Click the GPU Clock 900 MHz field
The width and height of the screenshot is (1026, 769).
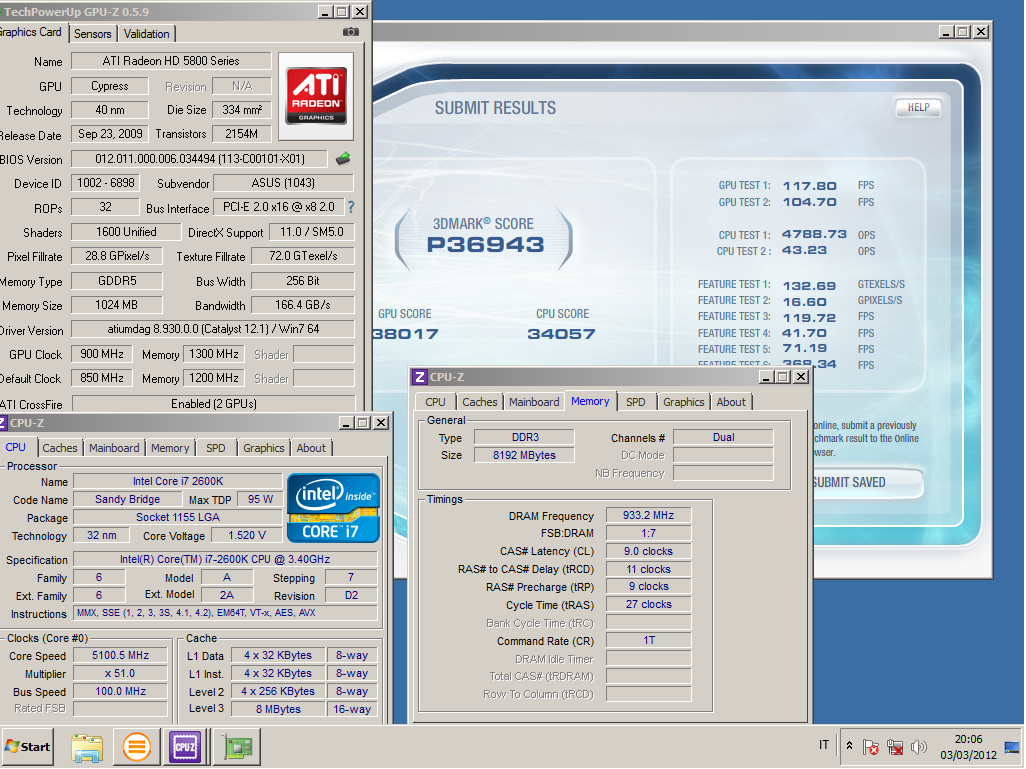101,354
